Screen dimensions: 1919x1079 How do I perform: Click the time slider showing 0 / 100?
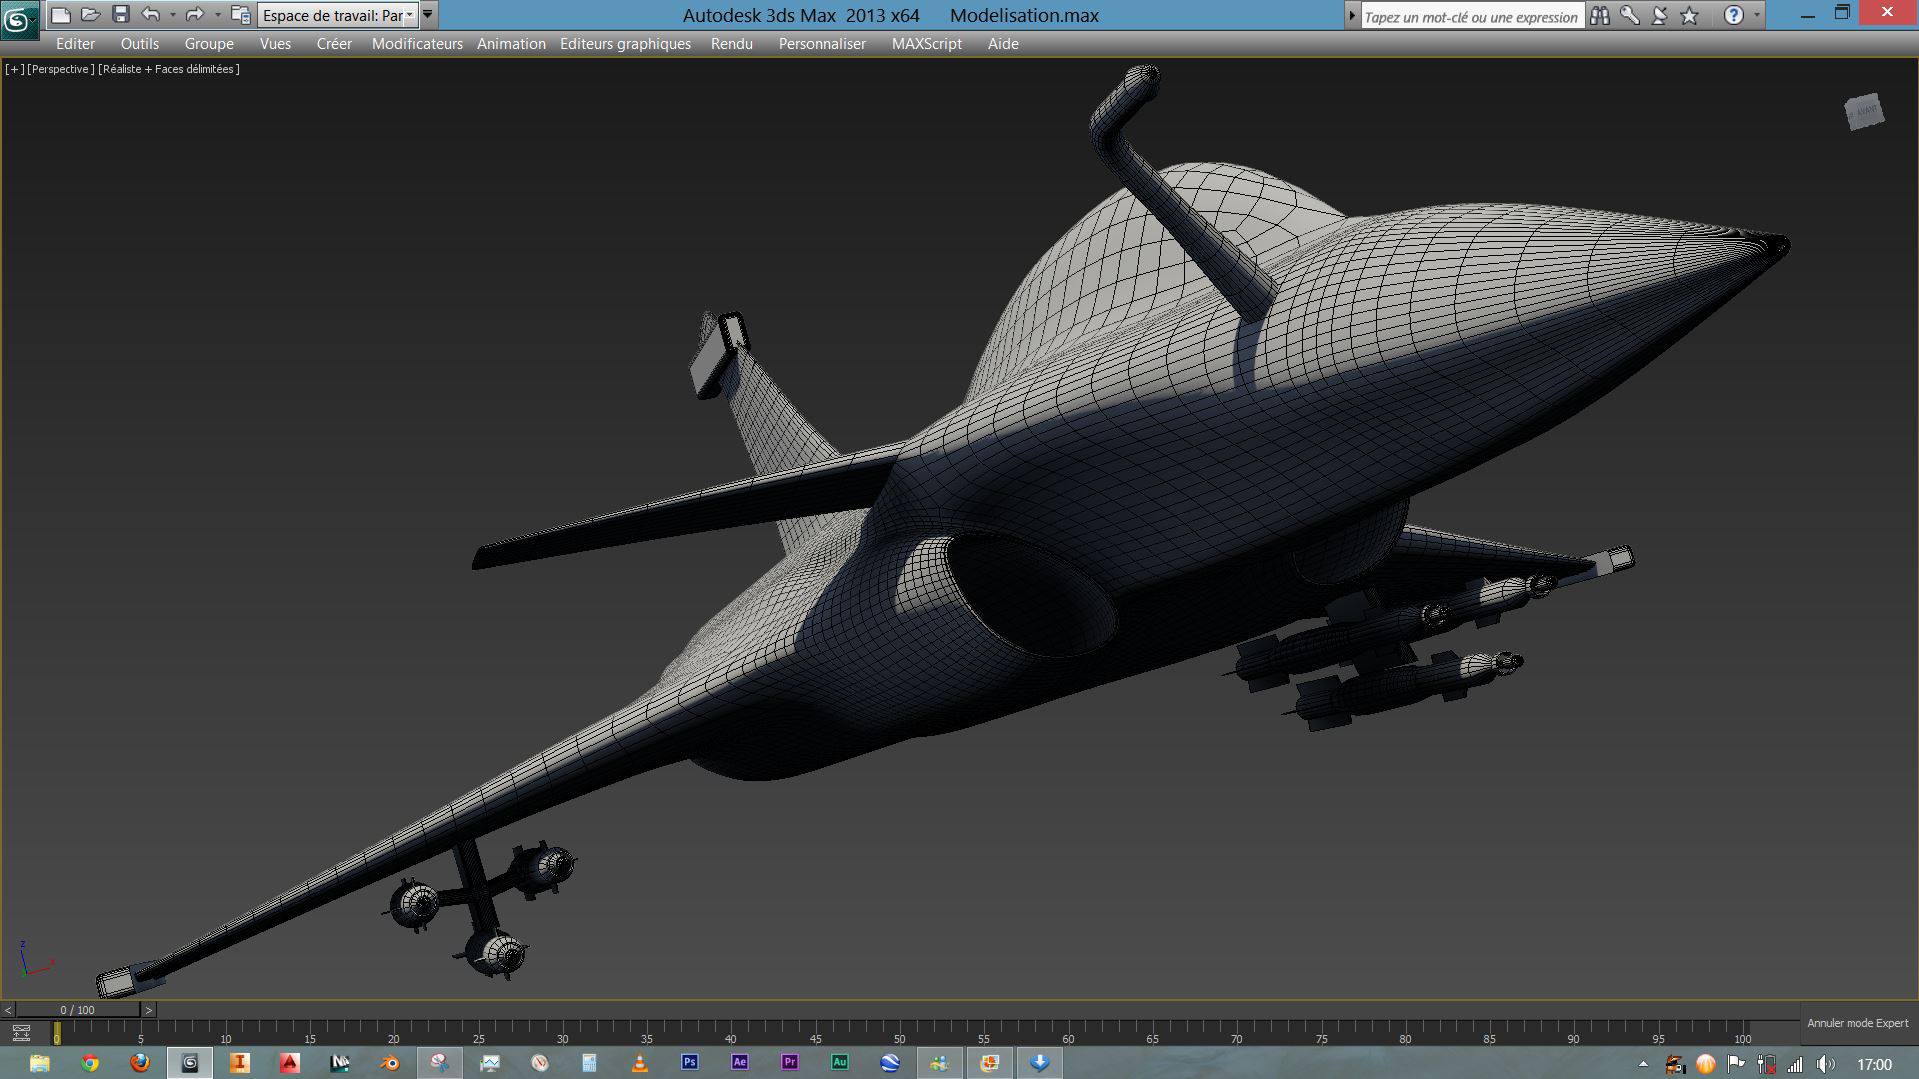78,1010
